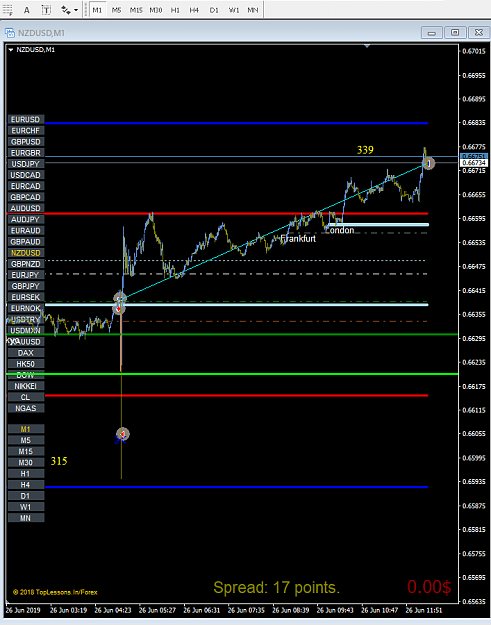
Task: Choose the GBPNZD symbol button
Action: coord(26,264)
